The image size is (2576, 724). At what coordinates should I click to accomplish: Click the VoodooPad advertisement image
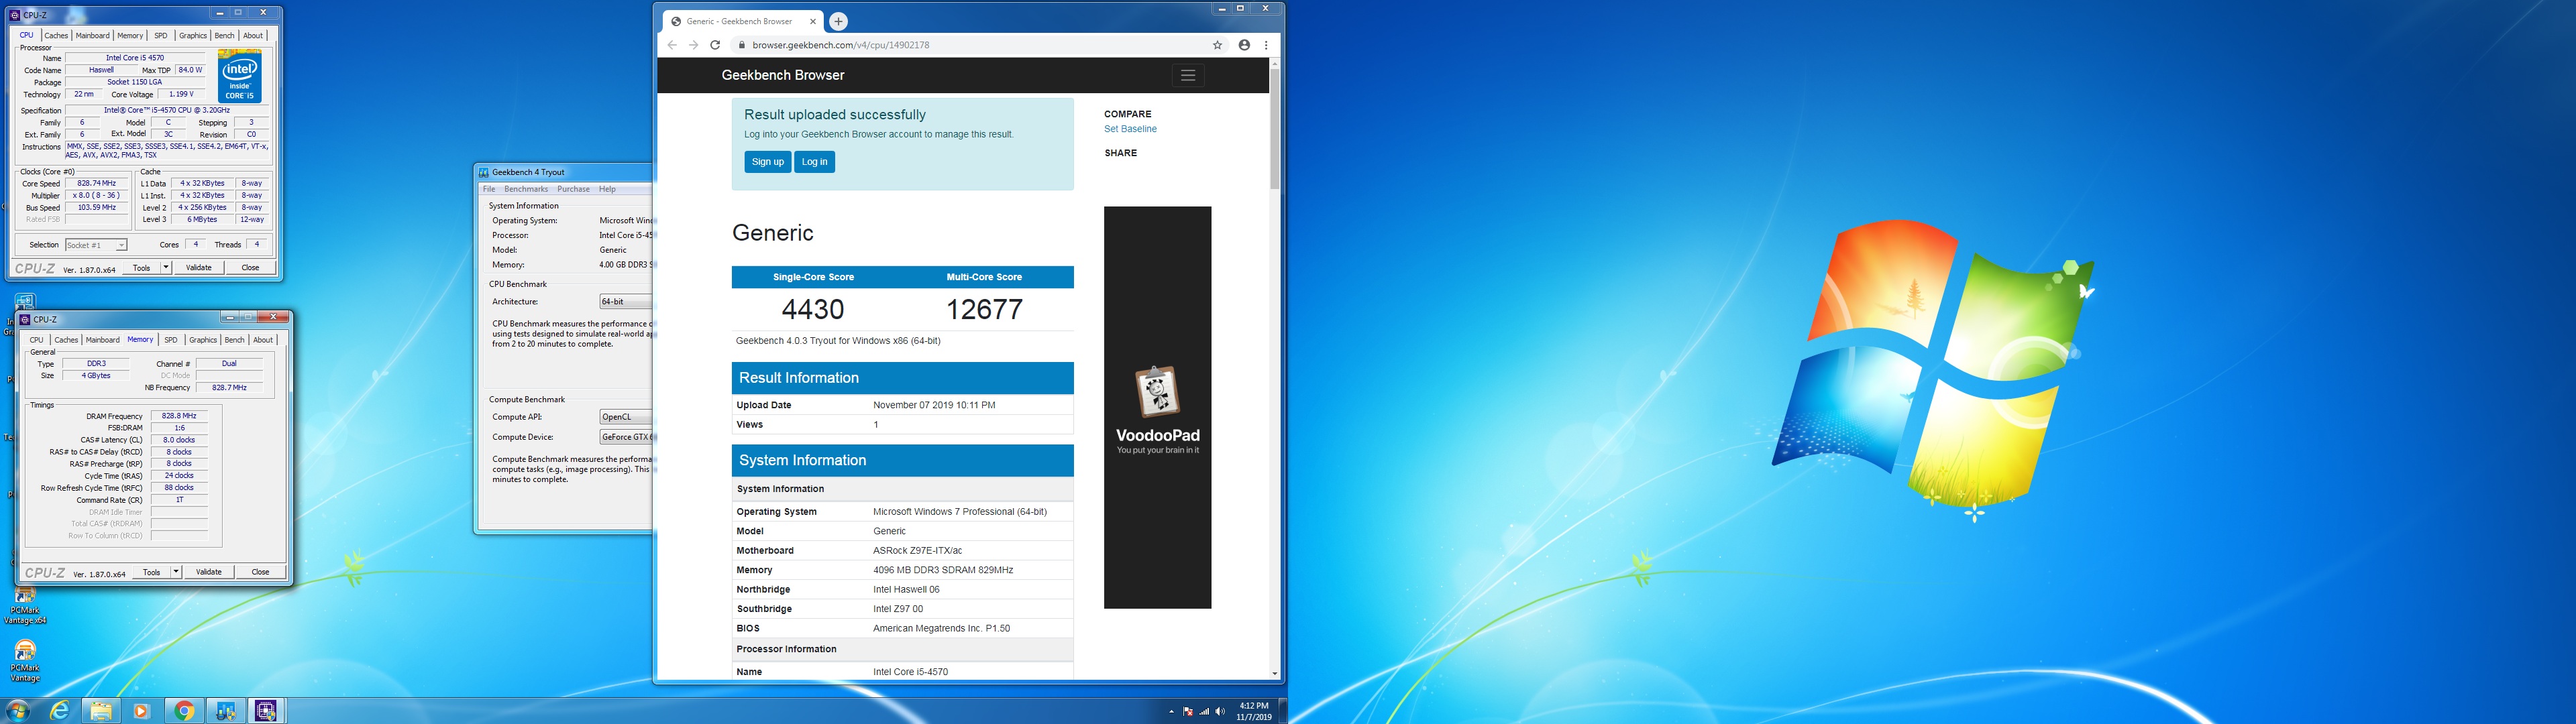[x=1157, y=407]
